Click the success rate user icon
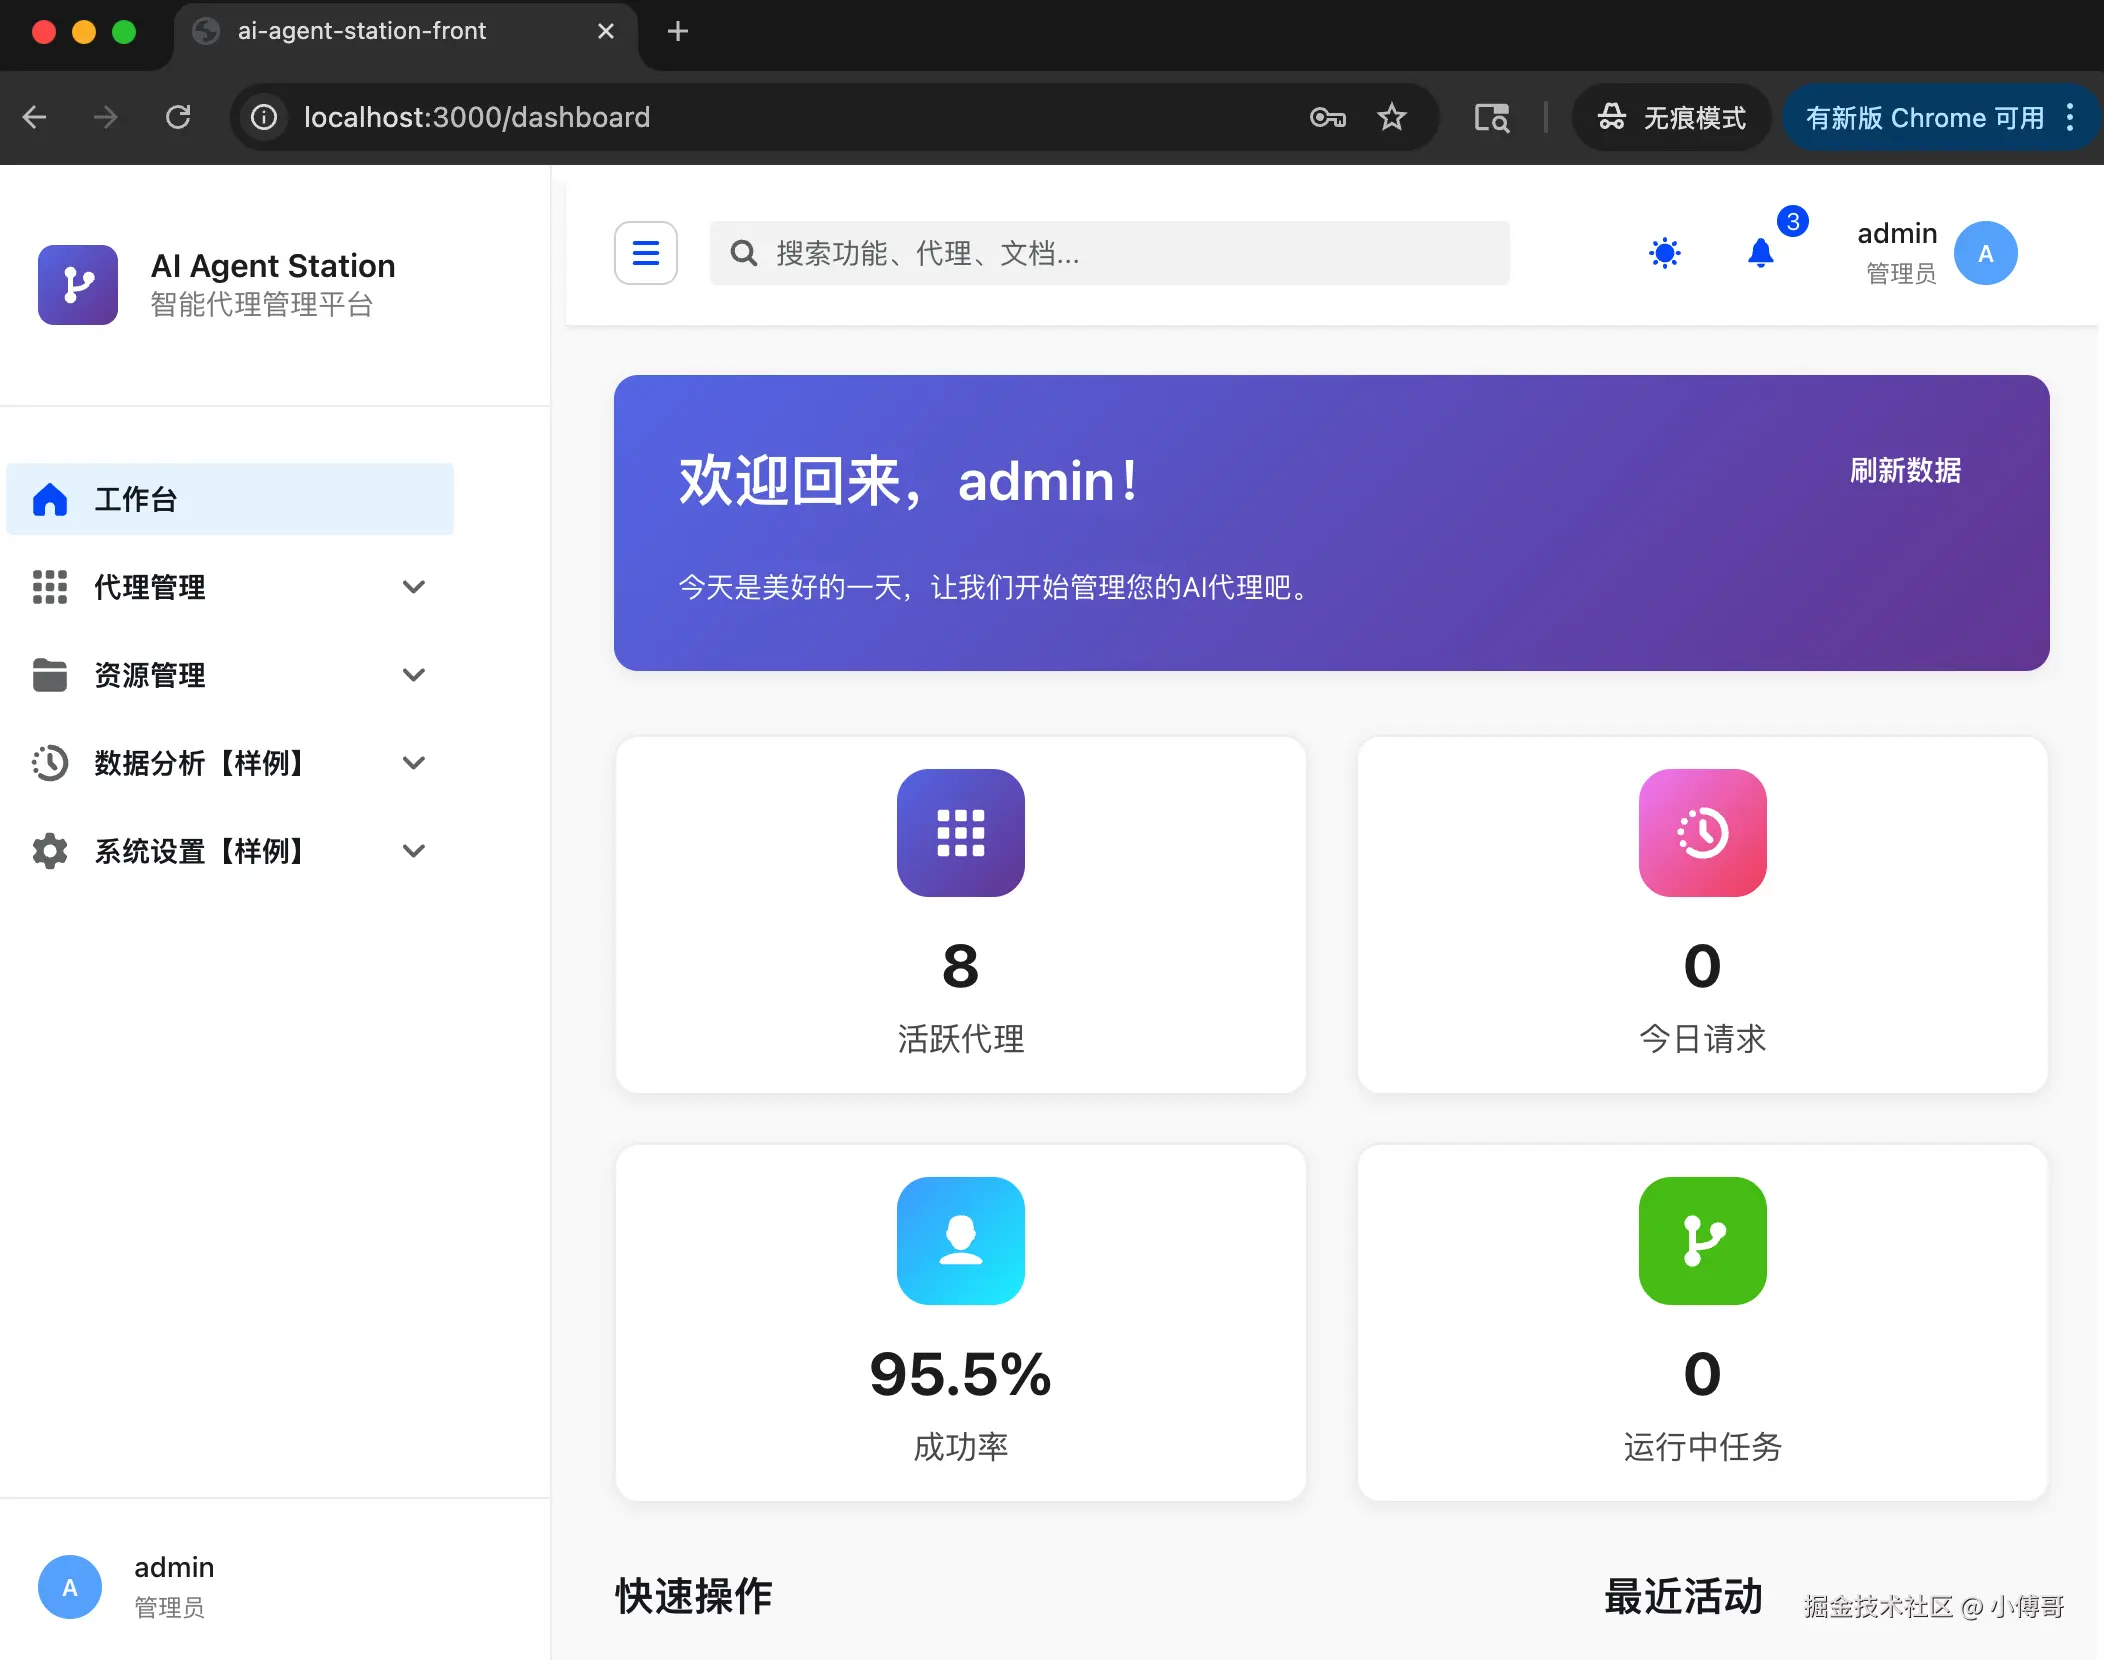This screenshot has width=2104, height=1660. pyautogui.click(x=960, y=1240)
